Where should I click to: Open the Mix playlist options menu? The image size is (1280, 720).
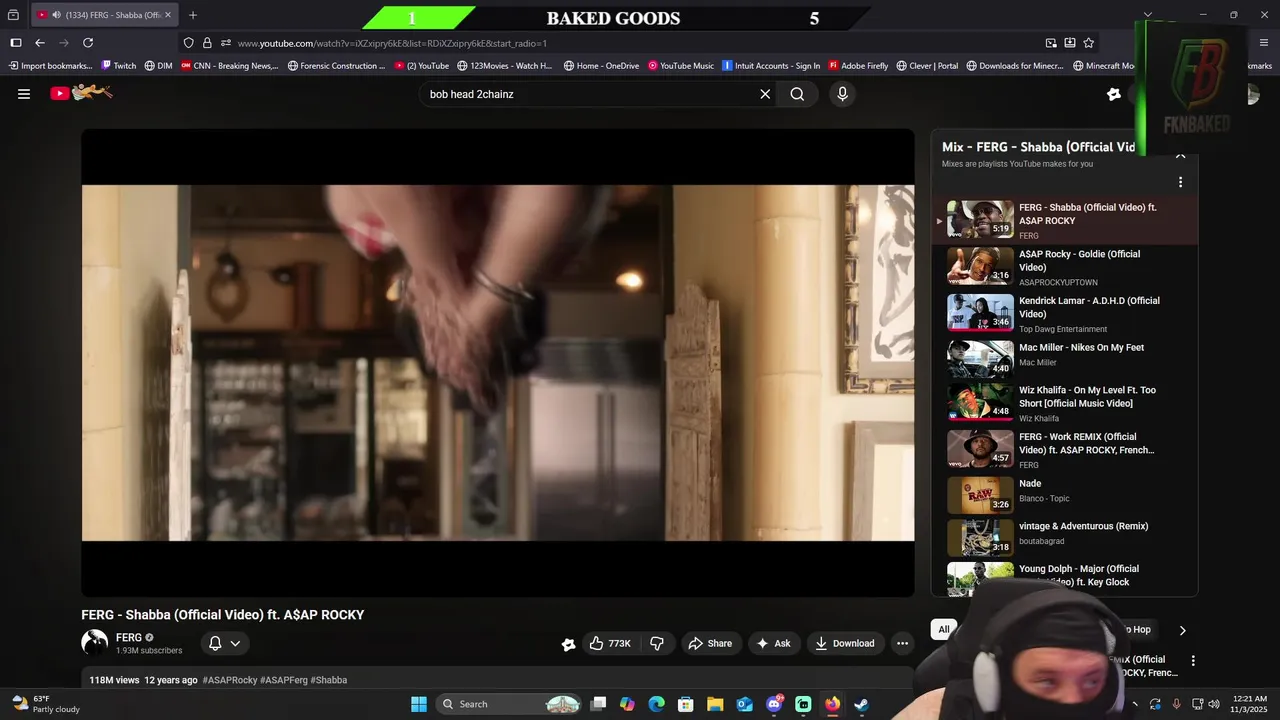1180,182
